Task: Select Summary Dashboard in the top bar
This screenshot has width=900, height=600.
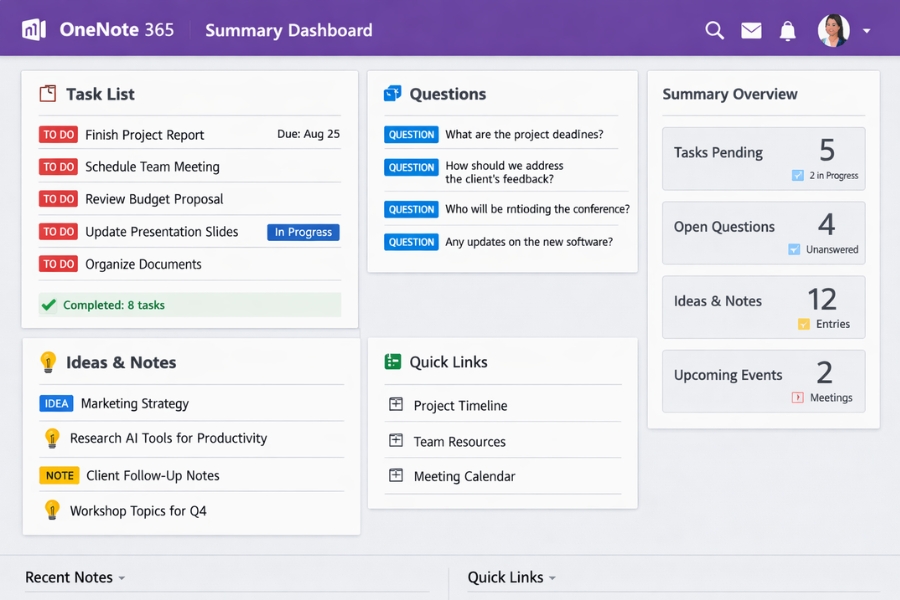Action: click(x=288, y=30)
